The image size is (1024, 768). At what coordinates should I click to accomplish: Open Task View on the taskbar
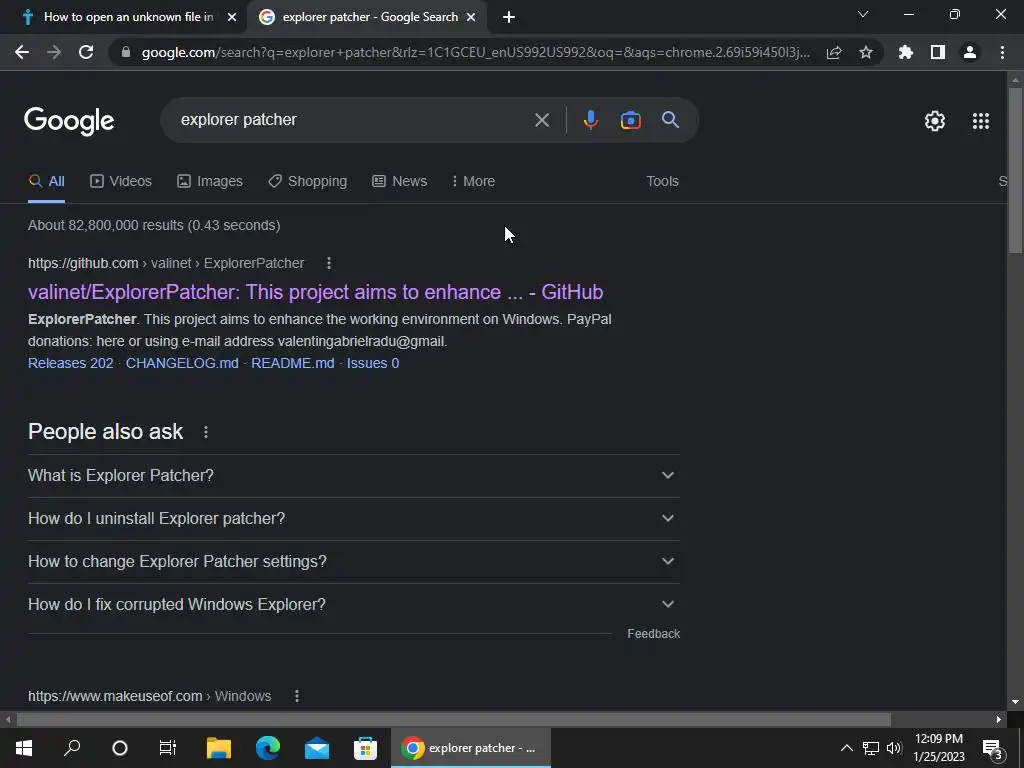168,748
